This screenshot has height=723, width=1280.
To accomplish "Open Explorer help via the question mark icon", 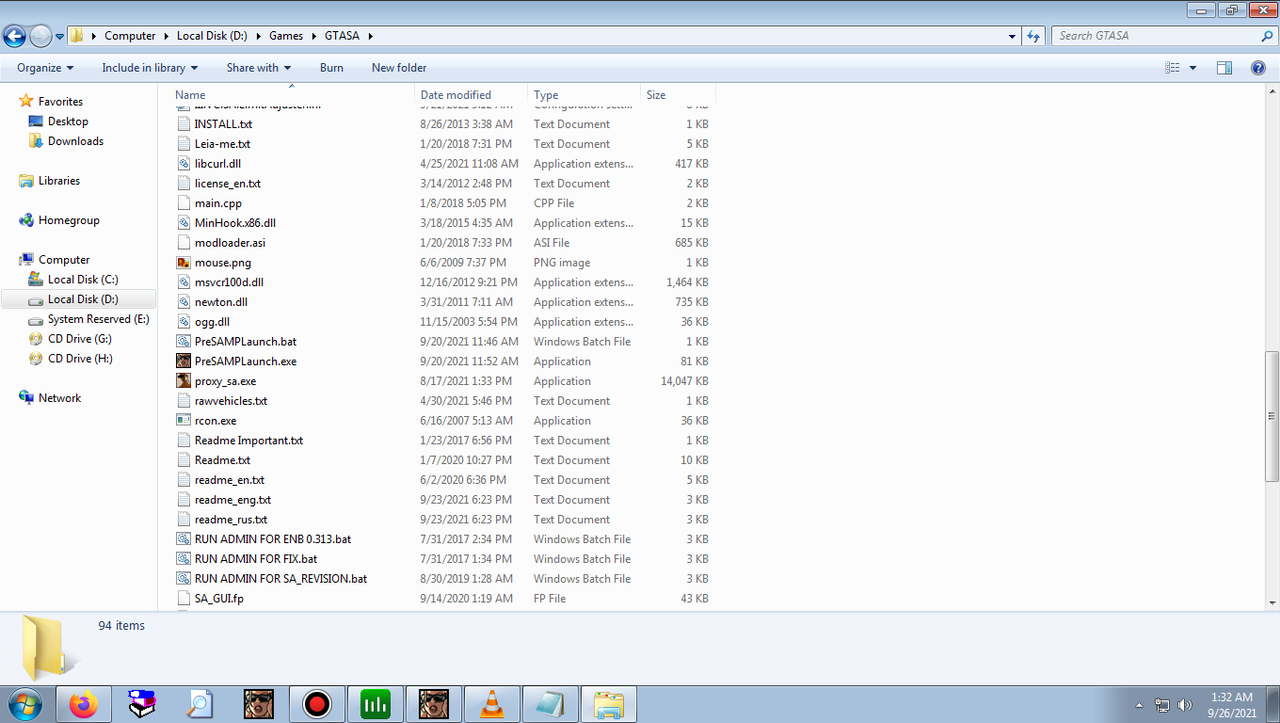I will point(1258,68).
